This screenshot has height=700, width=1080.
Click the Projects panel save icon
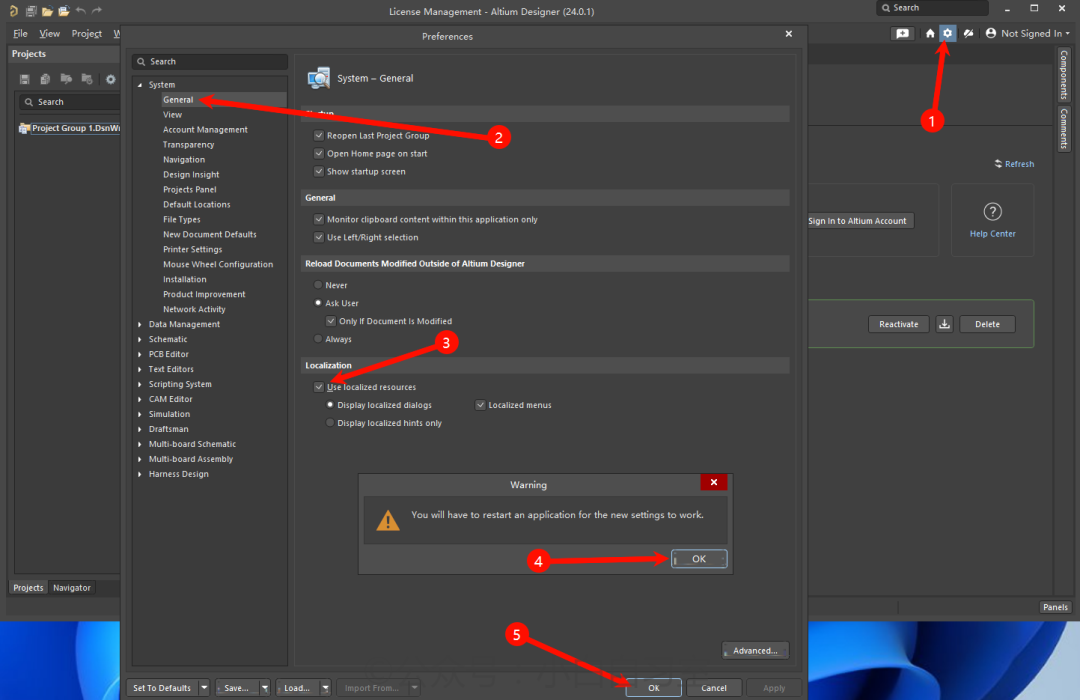[x=25, y=79]
